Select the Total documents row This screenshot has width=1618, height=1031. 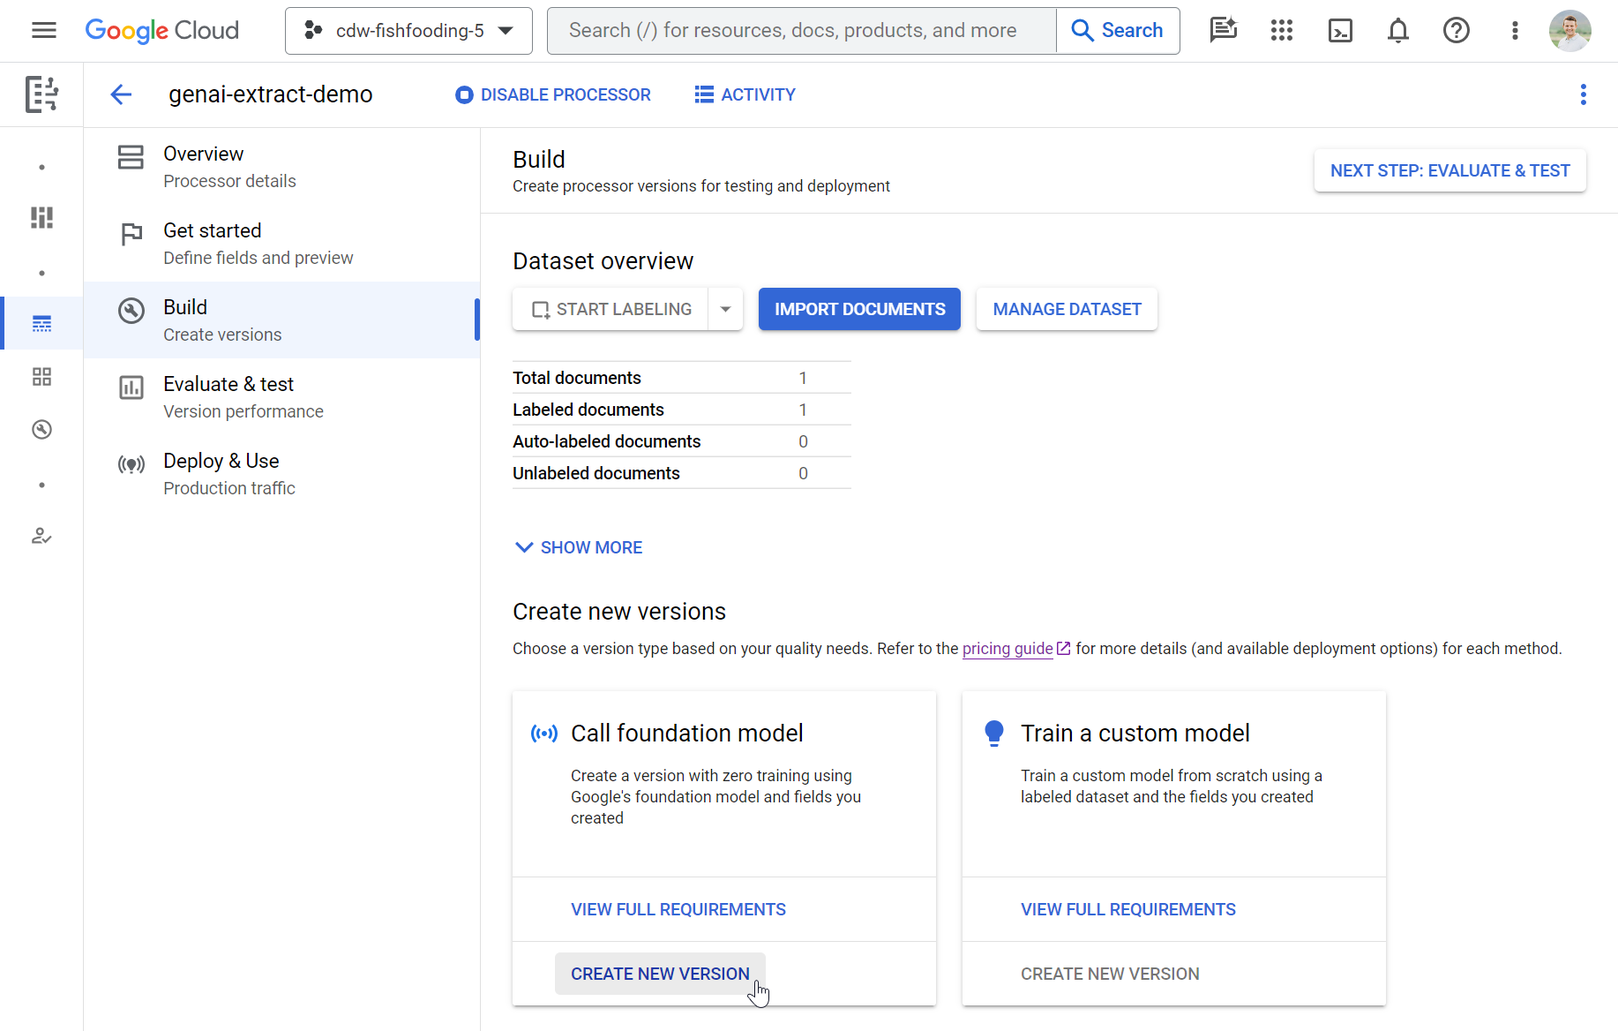click(682, 378)
